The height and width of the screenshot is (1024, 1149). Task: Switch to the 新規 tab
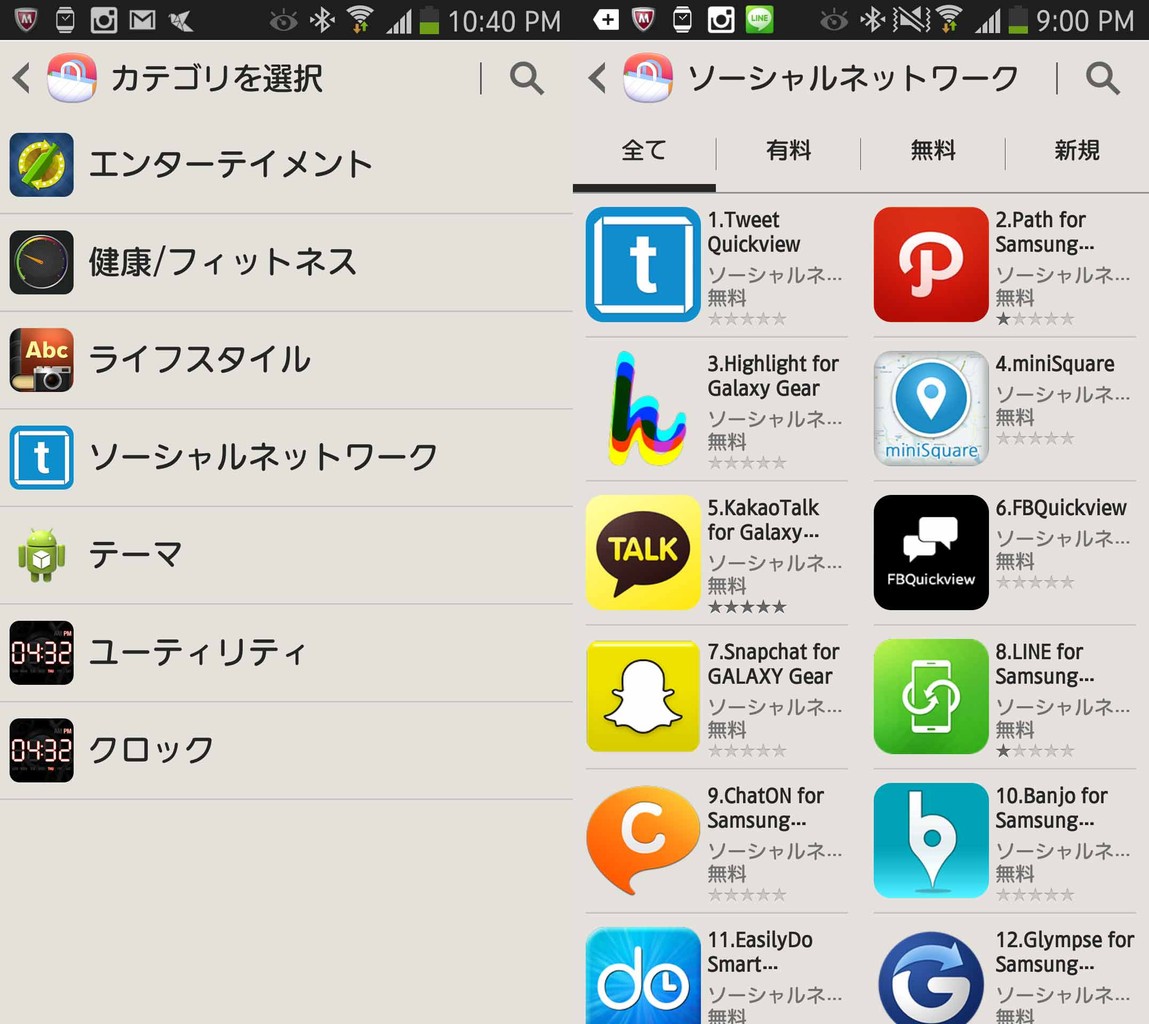click(1077, 151)
